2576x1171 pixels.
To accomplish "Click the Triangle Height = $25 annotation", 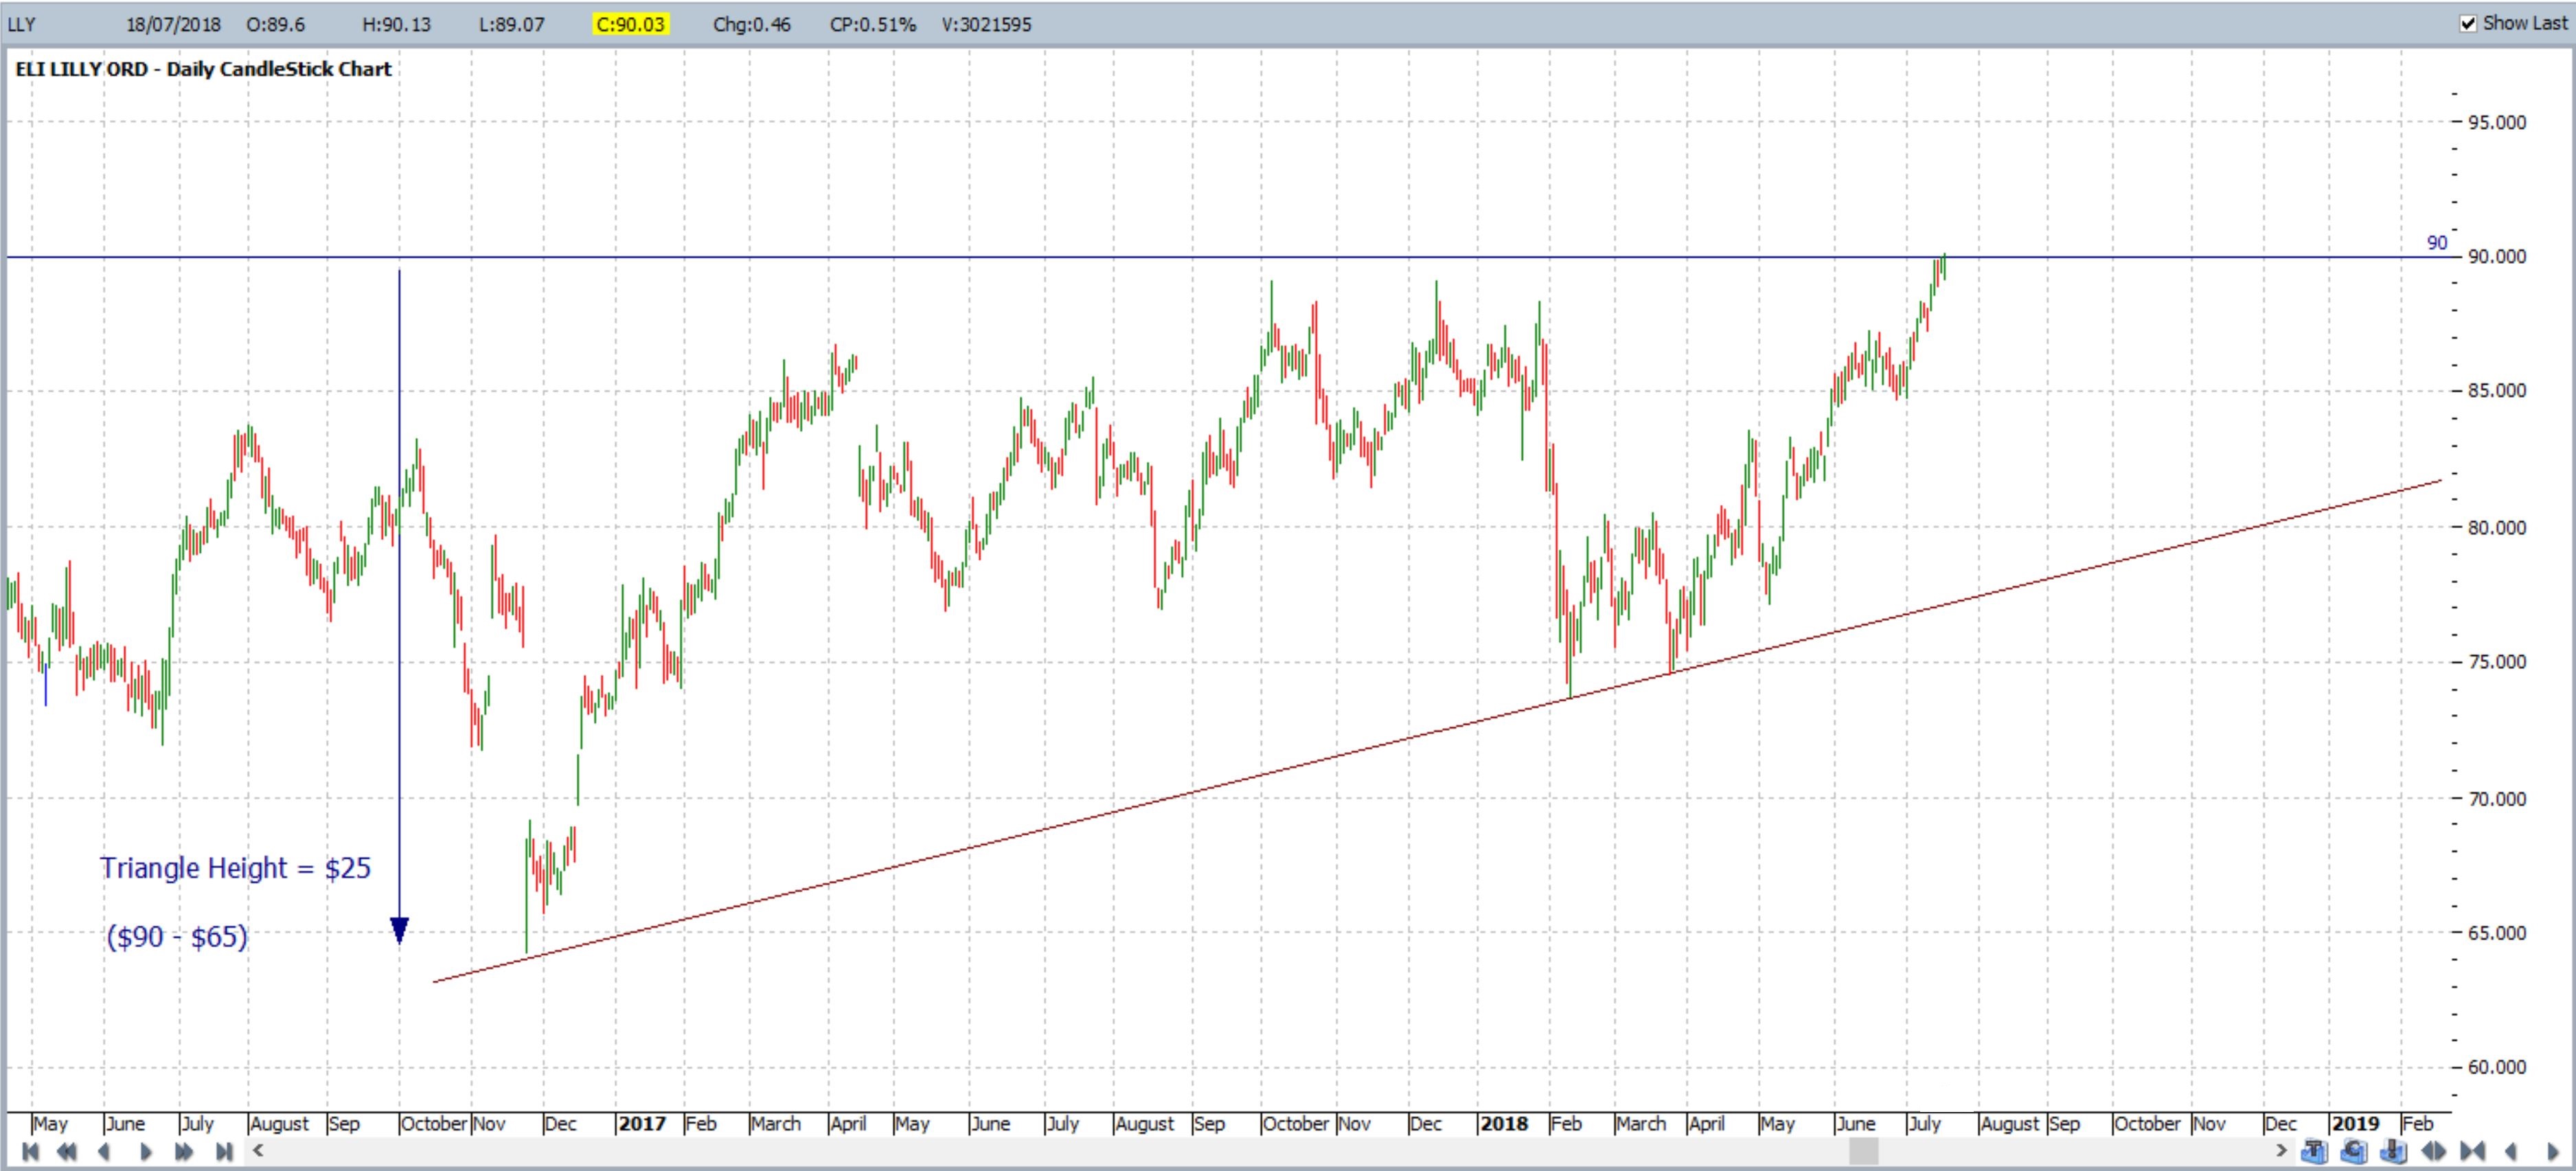I will pos(236,868).
